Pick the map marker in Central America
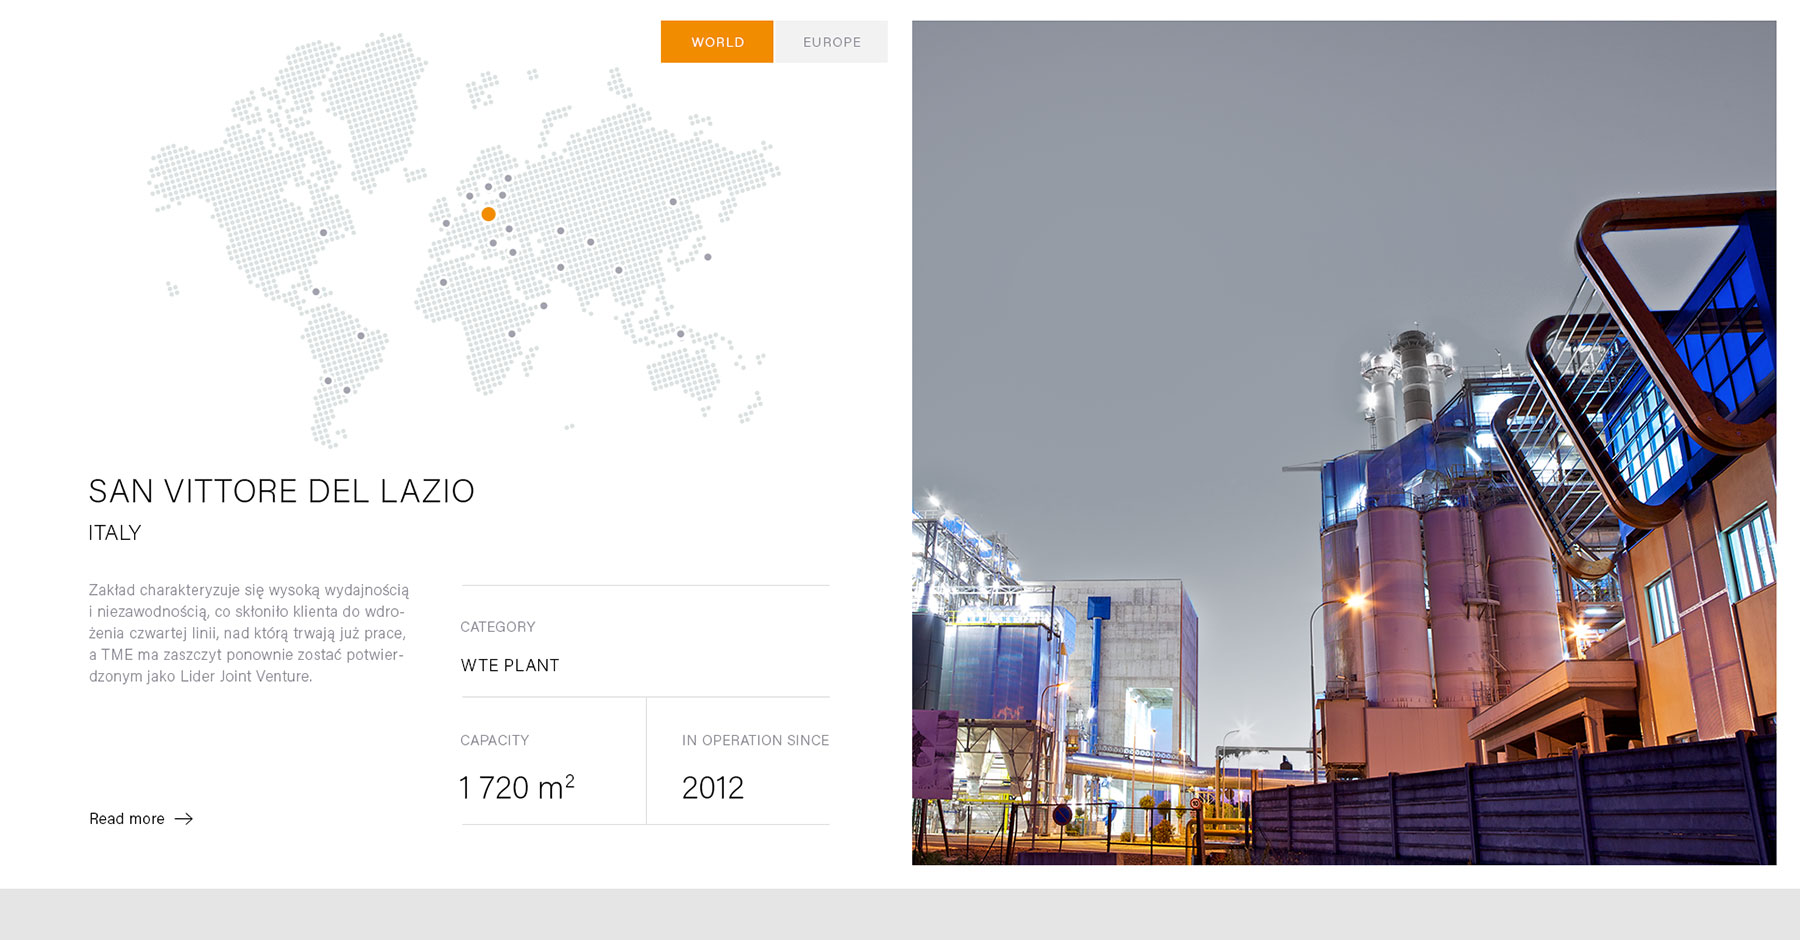This screenshot has width=1800, height=940. click(x=316, y=292)
